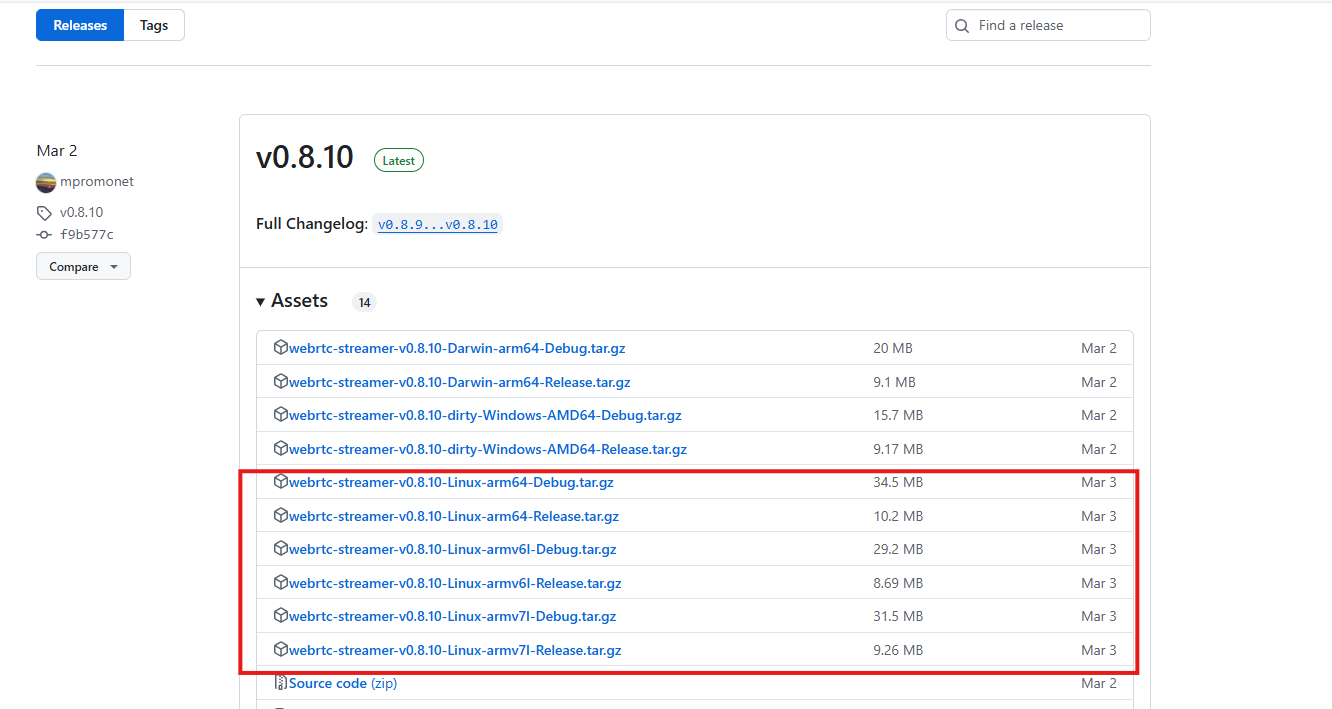Click the f9b577c commit hash
This screenshot has width=1332, height=709.
tap(87, 235)
